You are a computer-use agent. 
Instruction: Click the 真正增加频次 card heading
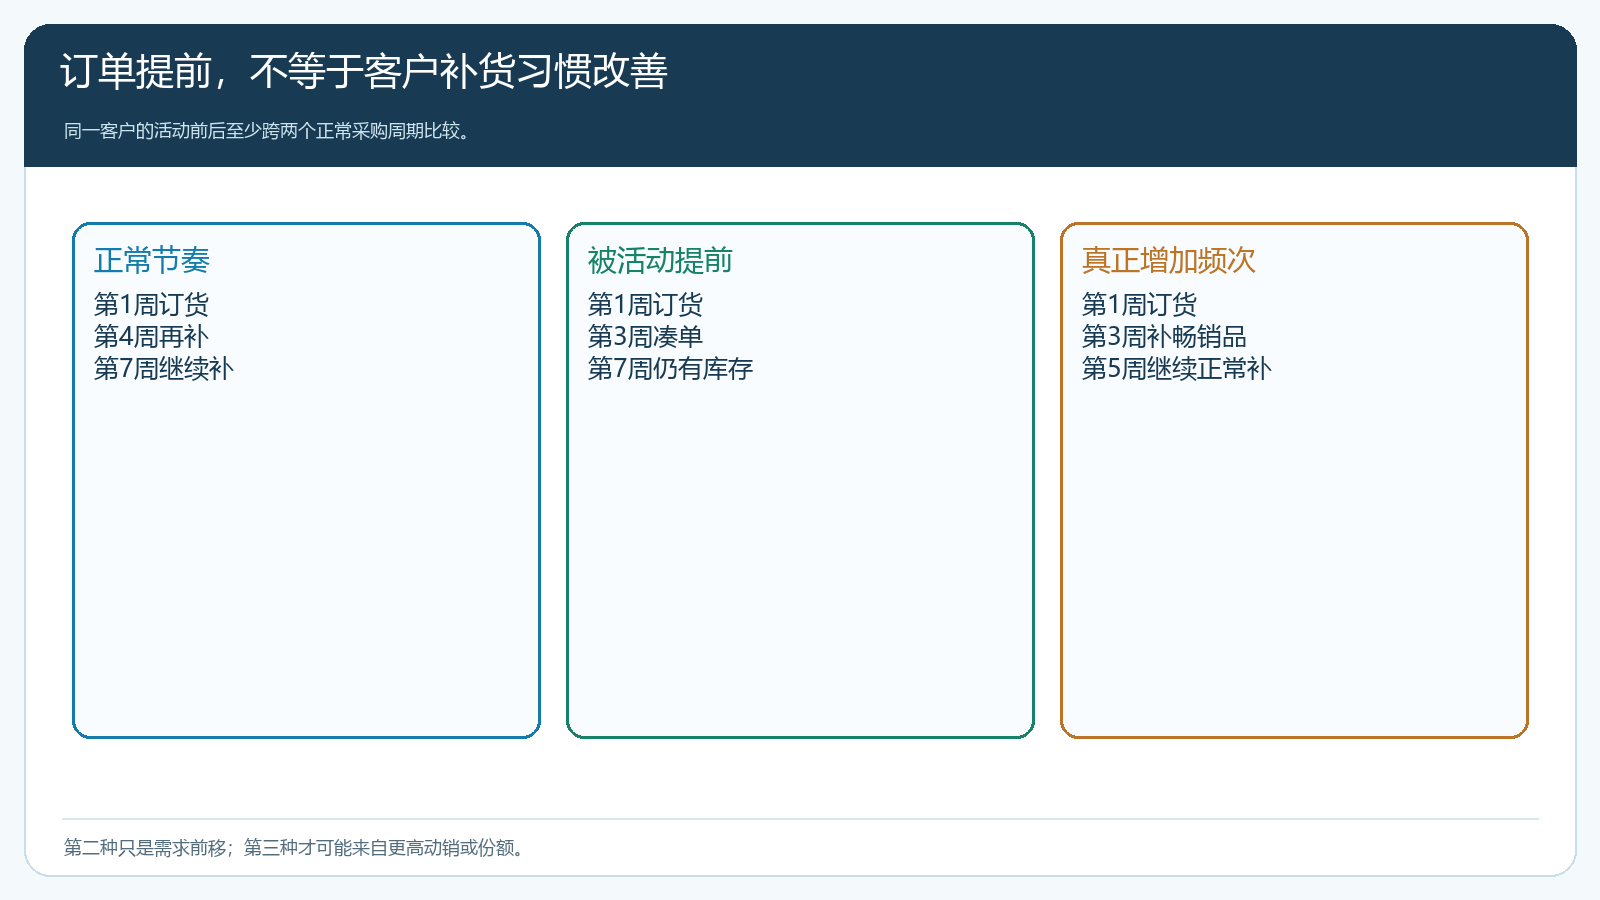[x=1168, y=261]
